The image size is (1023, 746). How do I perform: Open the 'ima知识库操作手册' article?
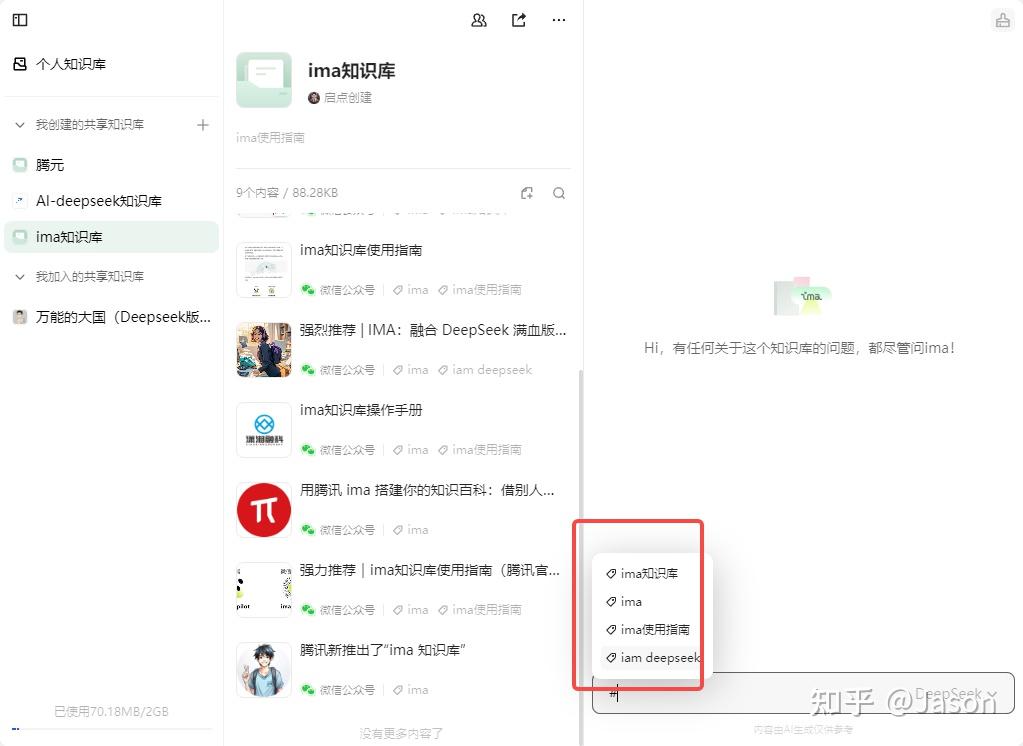[364, 409]
